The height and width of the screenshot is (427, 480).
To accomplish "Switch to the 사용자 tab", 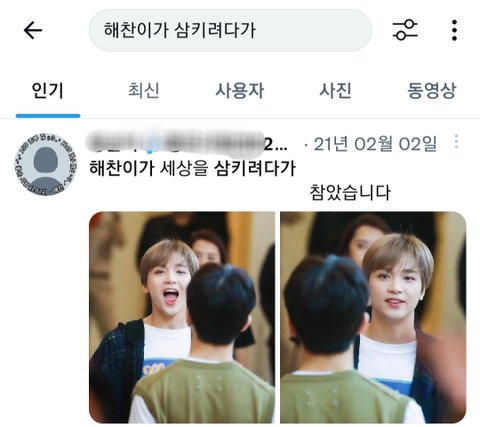I will pos(240,91).
